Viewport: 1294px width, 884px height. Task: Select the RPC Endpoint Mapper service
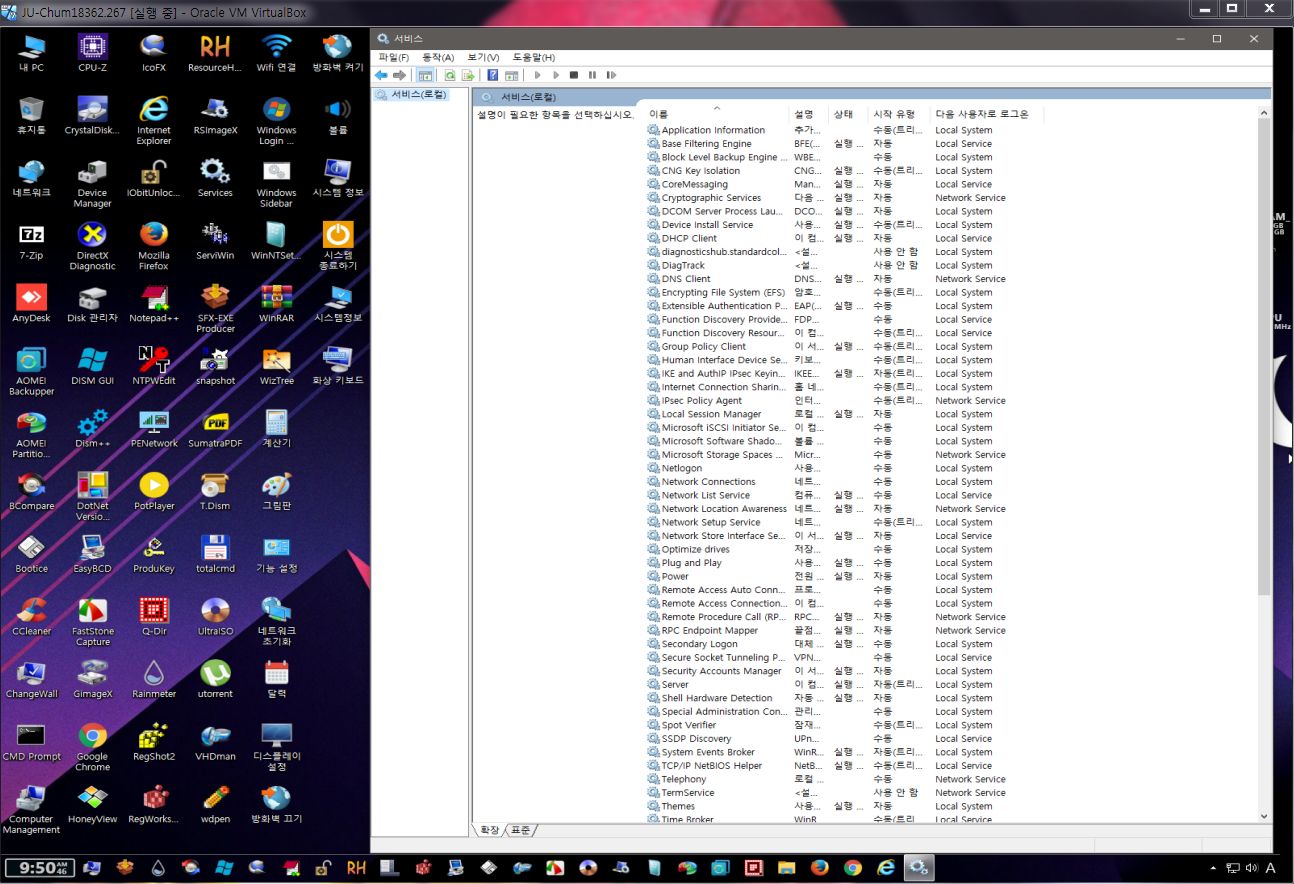[x=845, y=630]
